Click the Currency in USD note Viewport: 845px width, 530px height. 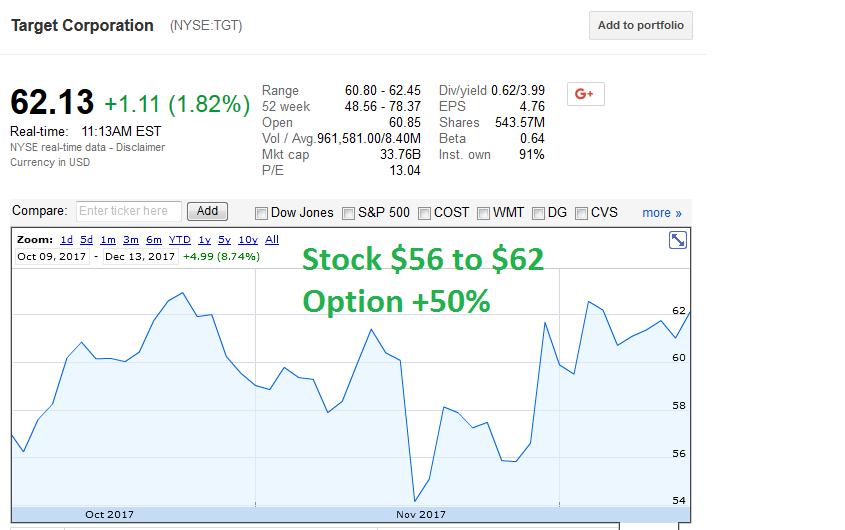click(50, 162)
